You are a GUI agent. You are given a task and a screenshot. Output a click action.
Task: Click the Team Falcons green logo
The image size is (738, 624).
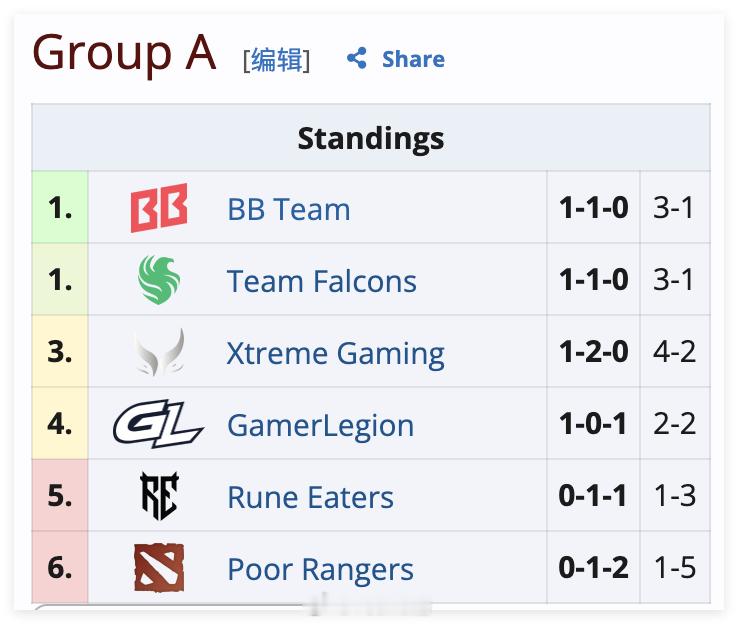pyautogui.click(x=159, y=280)
